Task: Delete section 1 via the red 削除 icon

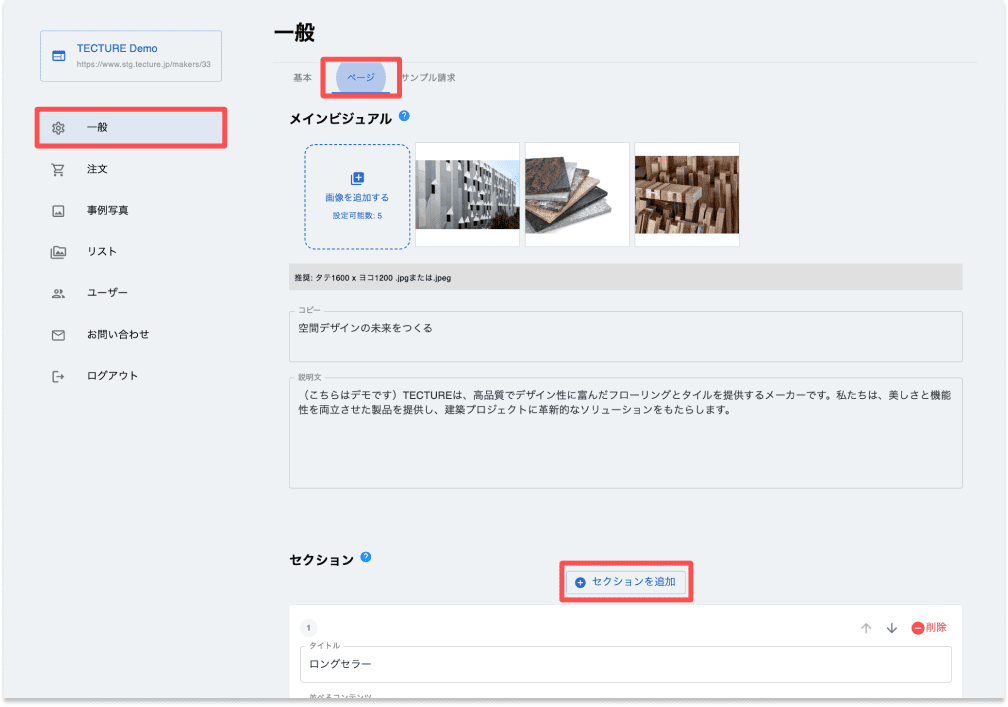Action: (920, 627)
